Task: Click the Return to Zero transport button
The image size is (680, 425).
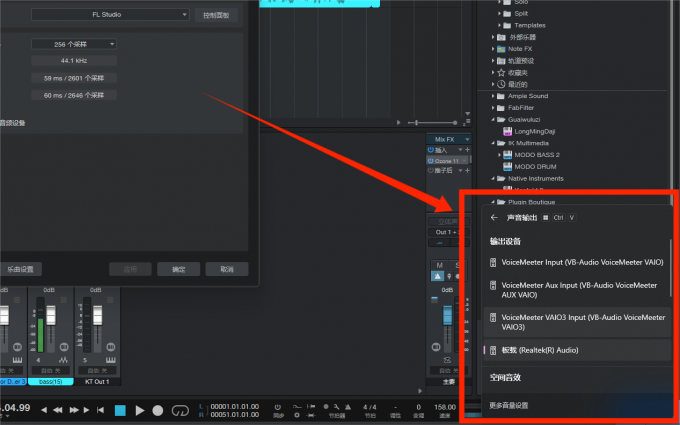Action: 100,410
